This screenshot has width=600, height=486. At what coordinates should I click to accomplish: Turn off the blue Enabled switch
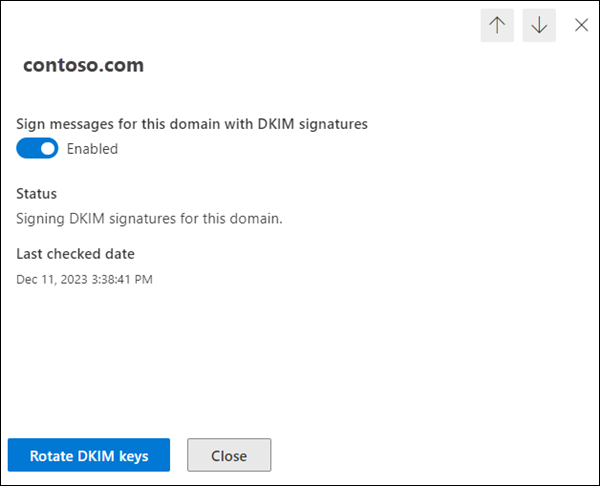click(x=38, y=149)
